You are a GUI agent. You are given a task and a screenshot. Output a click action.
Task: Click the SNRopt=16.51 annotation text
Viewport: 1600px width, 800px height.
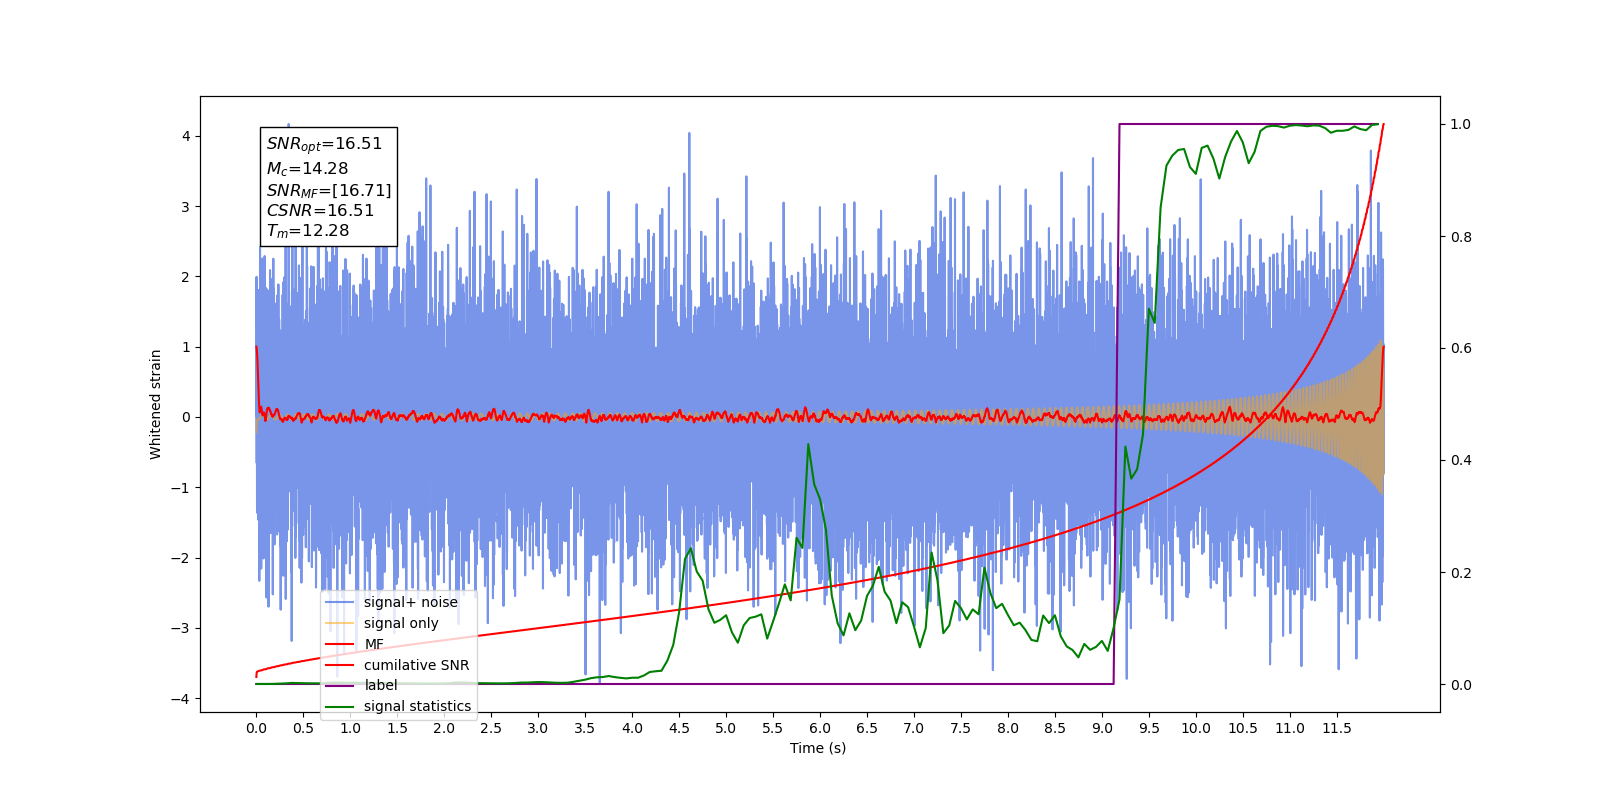point(324,144)
